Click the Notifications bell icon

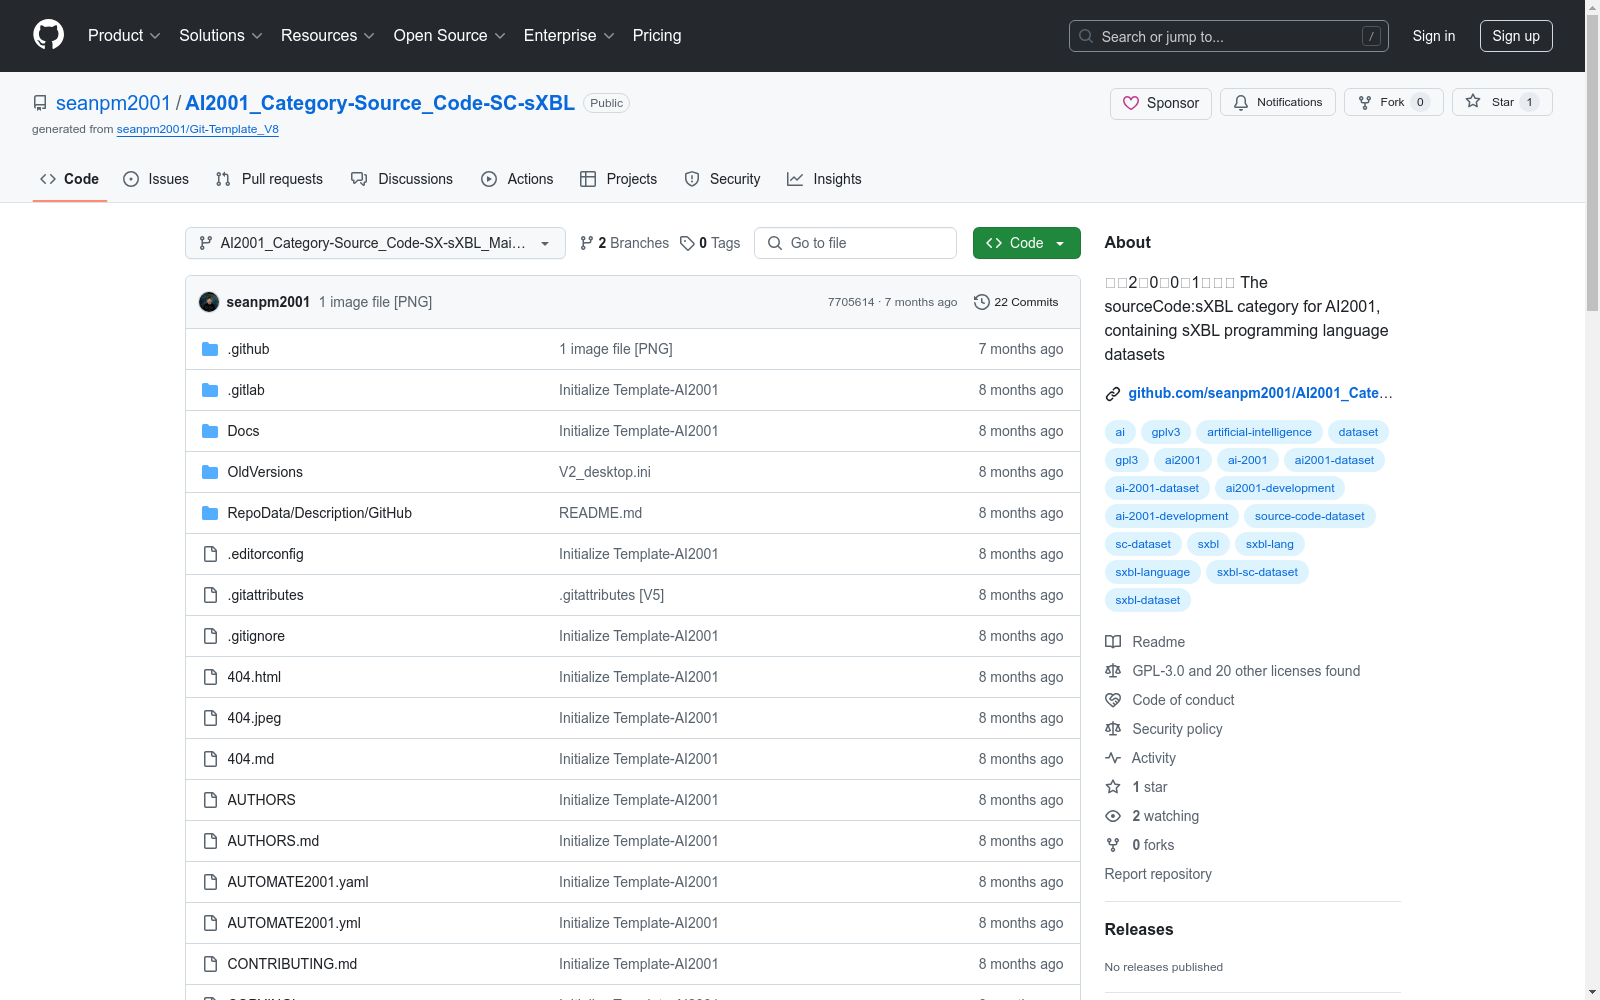click(1241, 102)
